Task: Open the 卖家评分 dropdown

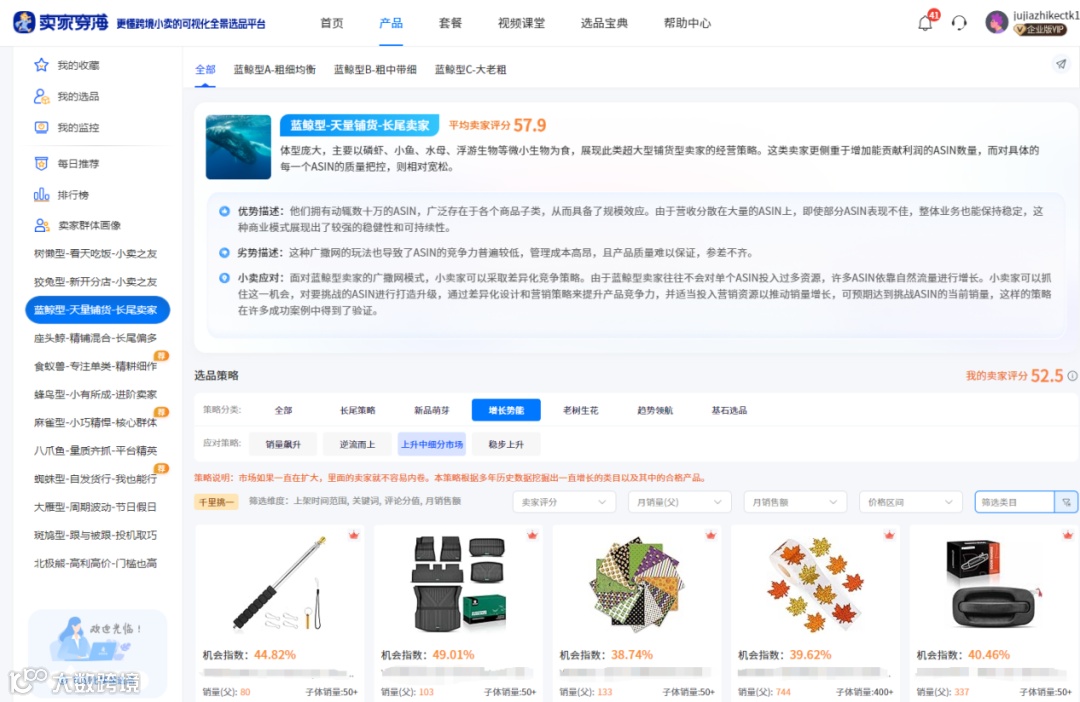Action: click(x=564, y=501)
